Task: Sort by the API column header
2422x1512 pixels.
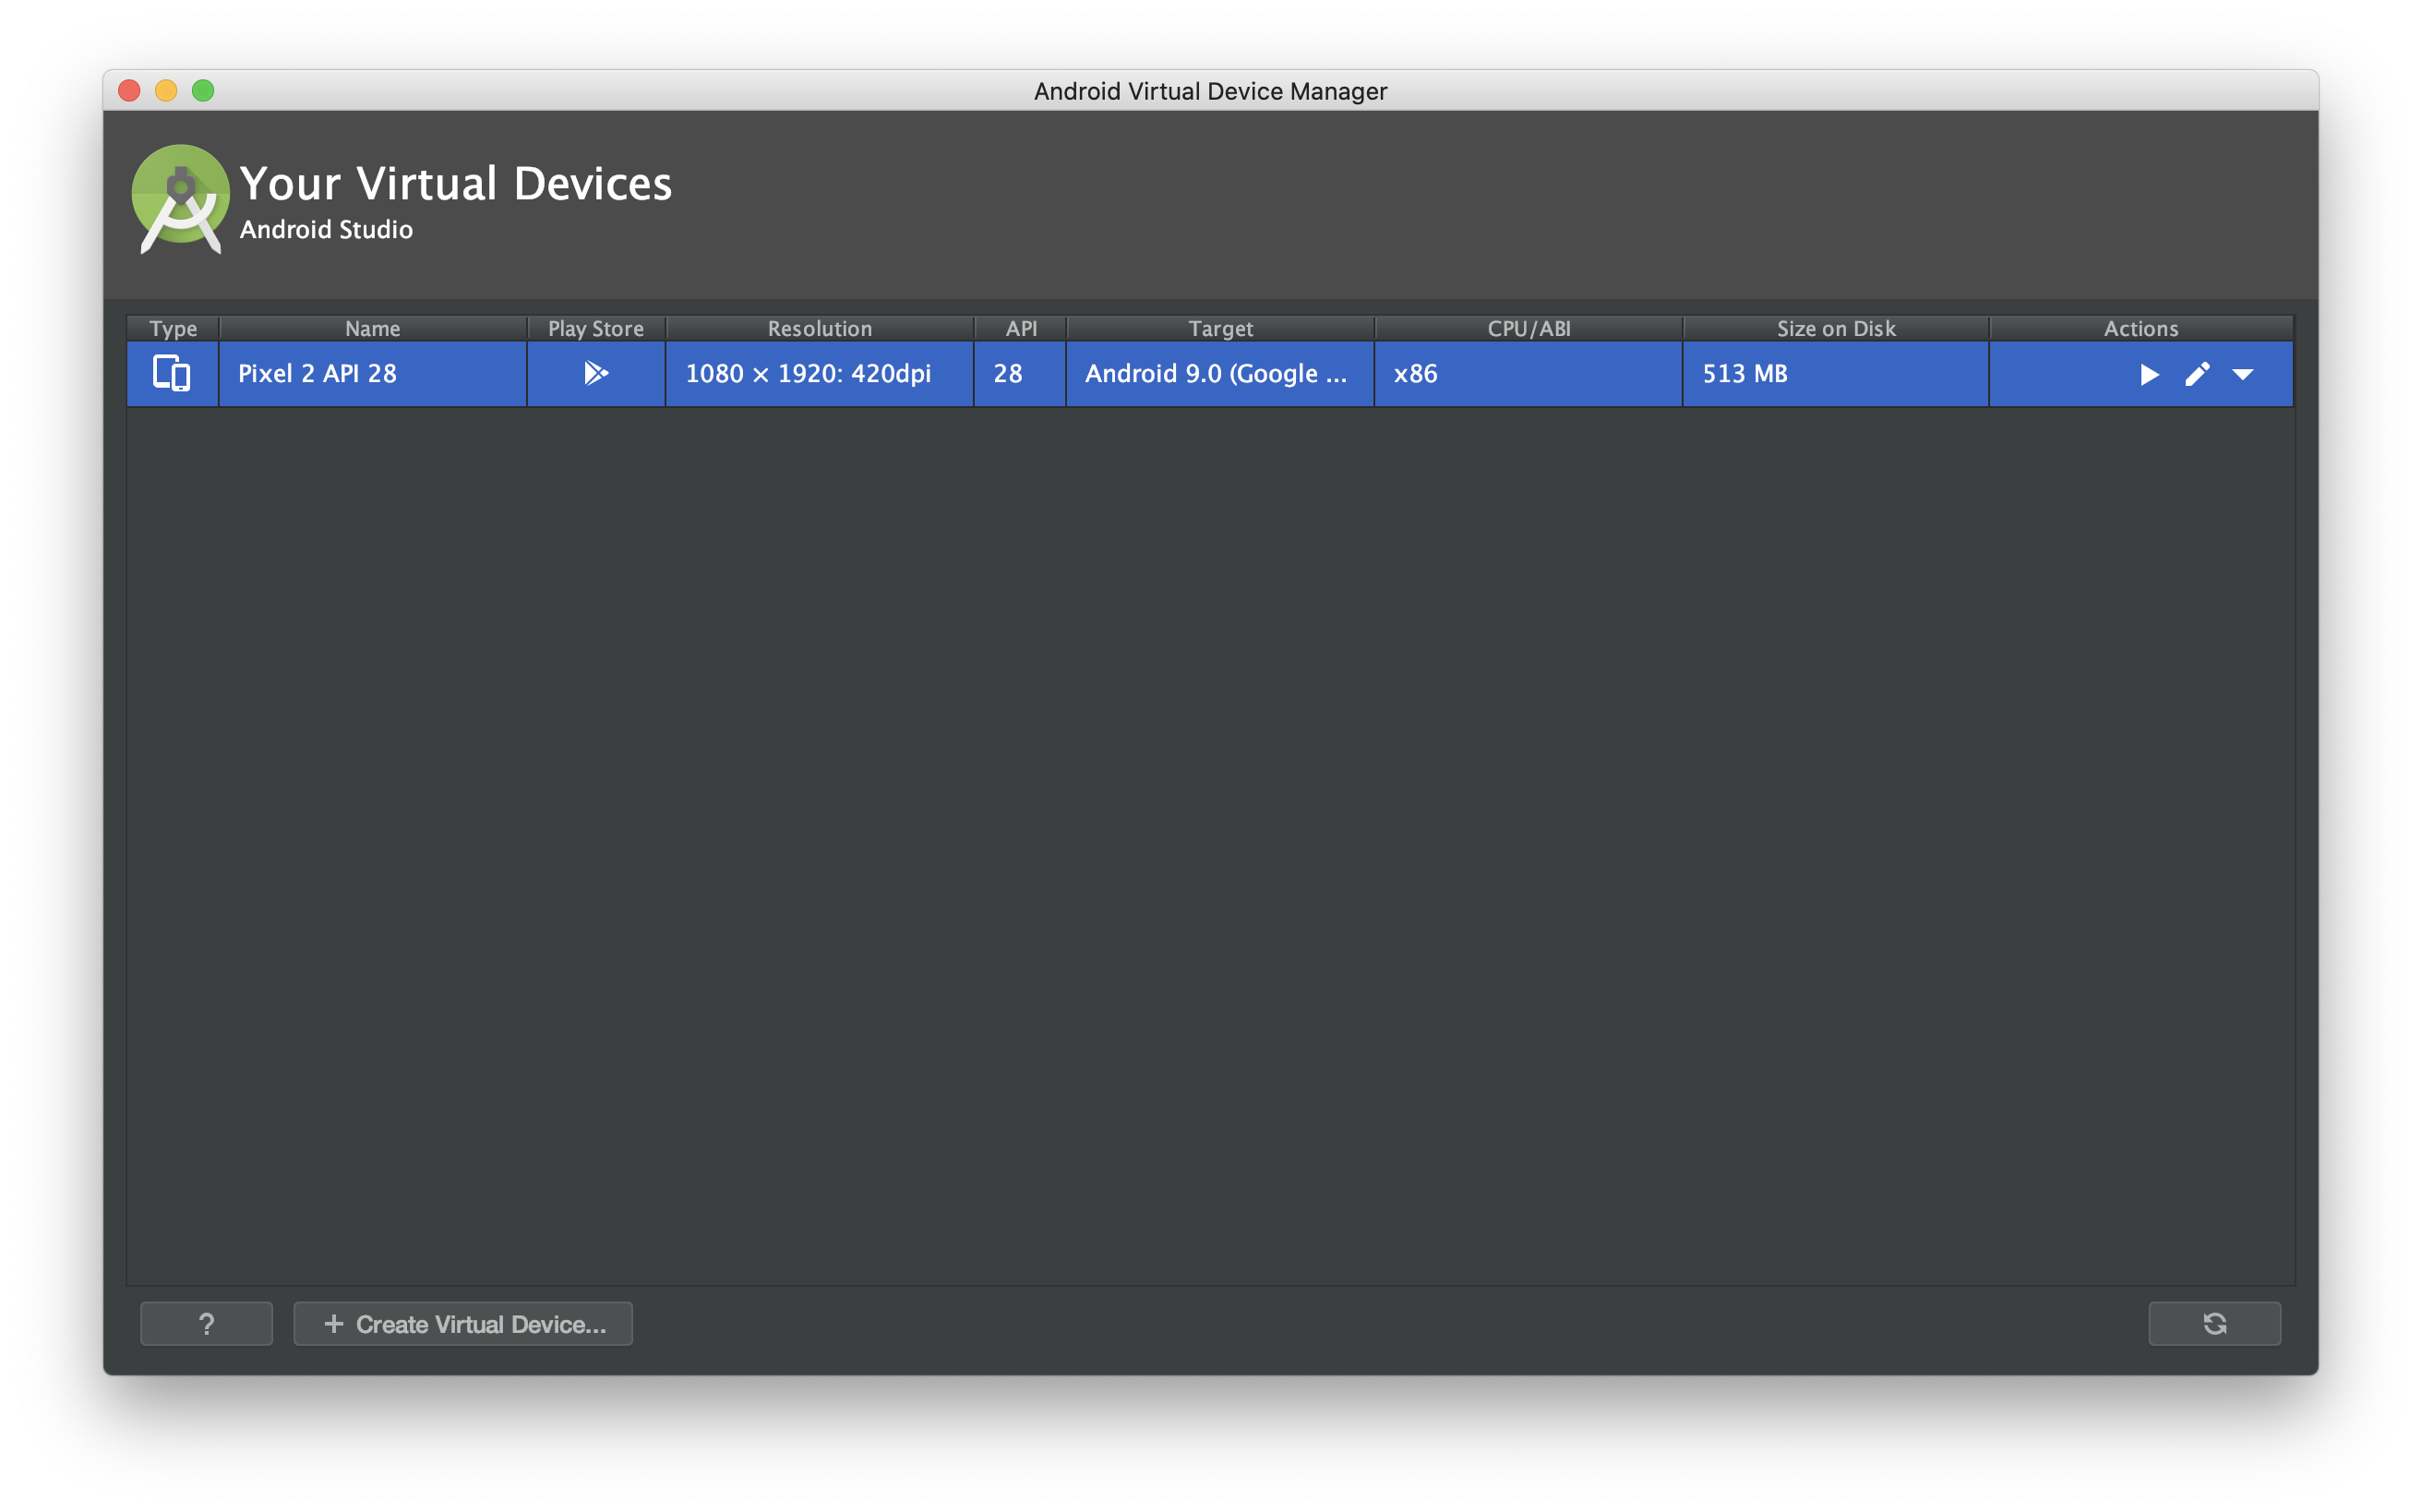Action: coord(1020,328)
